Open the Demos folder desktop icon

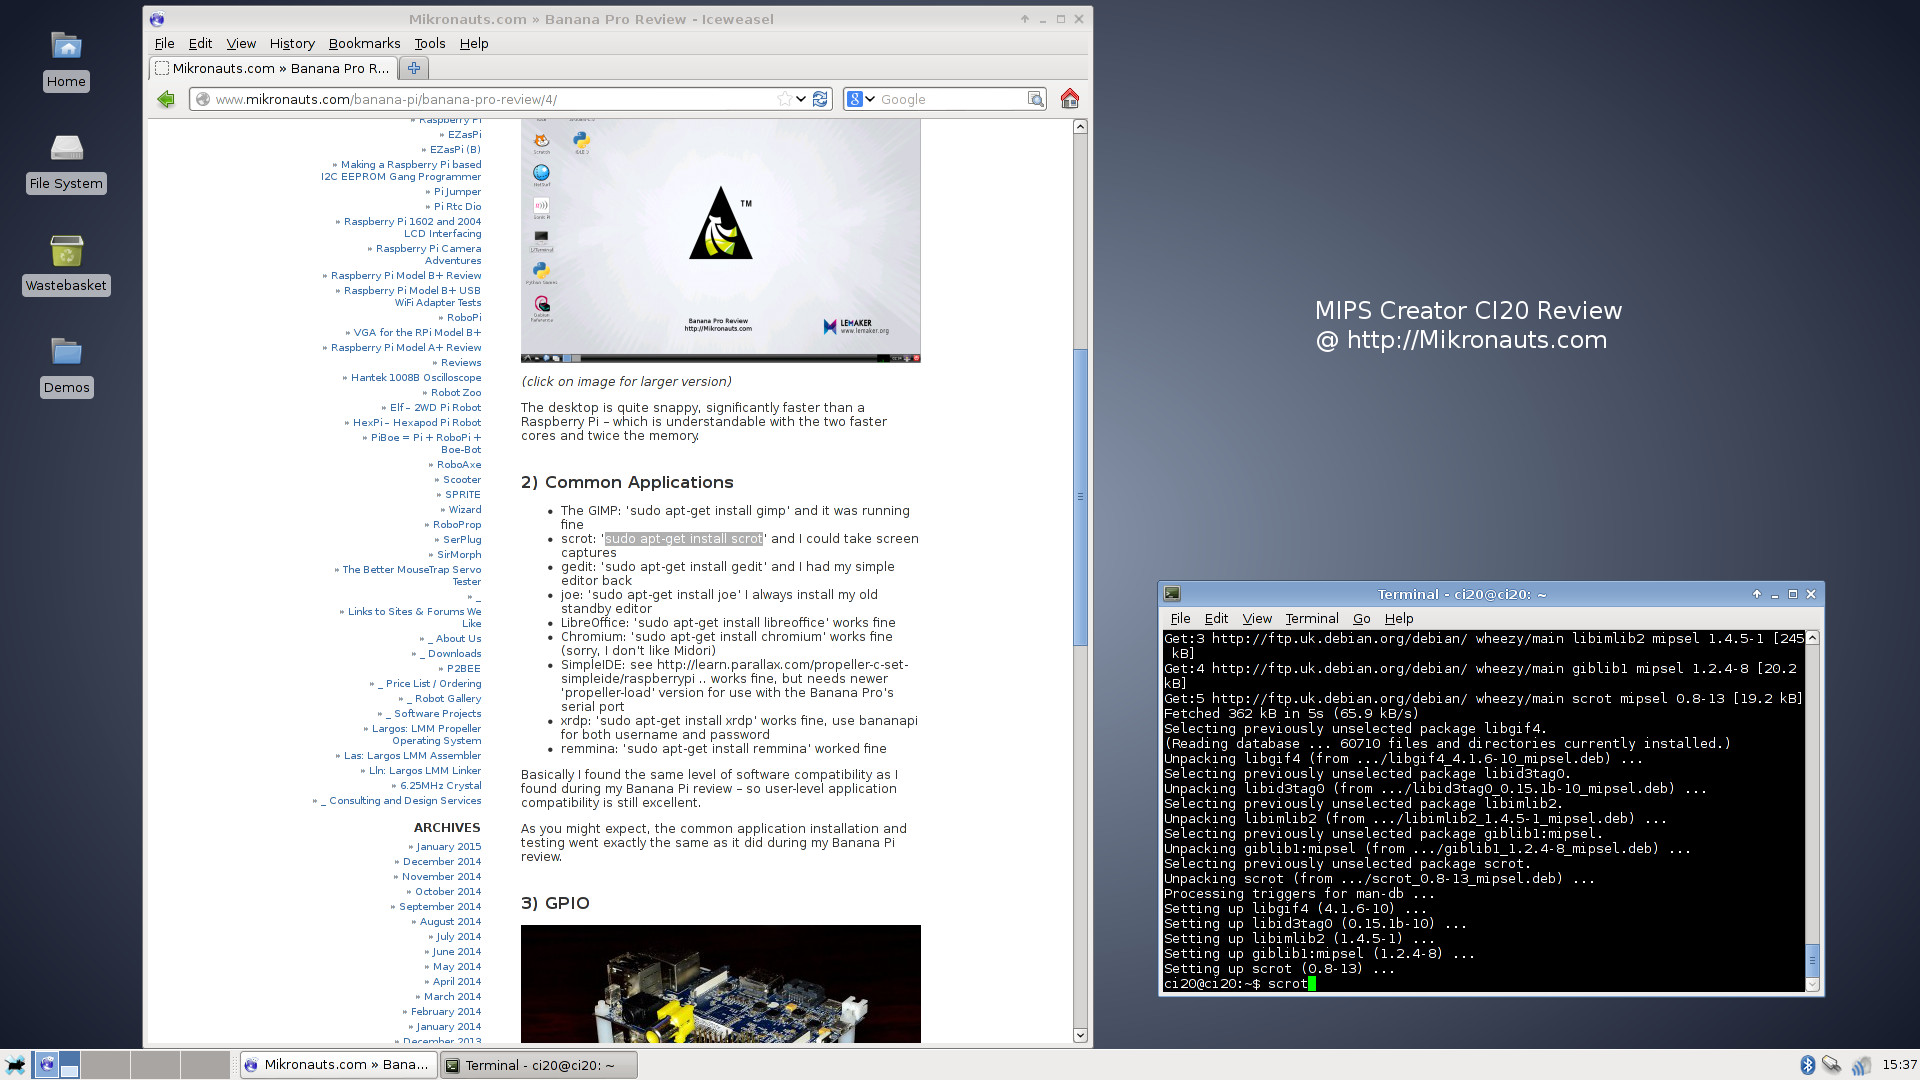(66, 366)
